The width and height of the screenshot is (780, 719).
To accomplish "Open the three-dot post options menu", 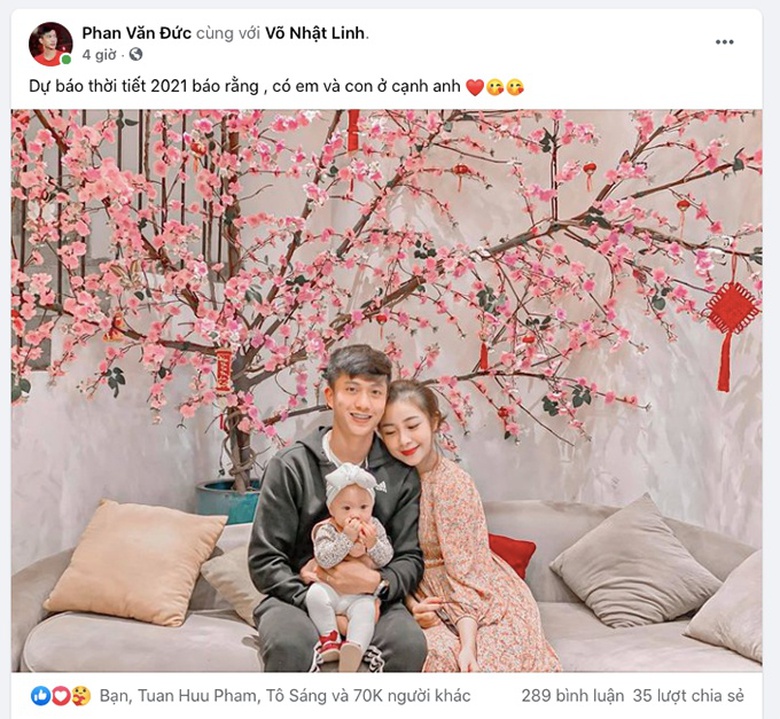I will coord(724,42).
